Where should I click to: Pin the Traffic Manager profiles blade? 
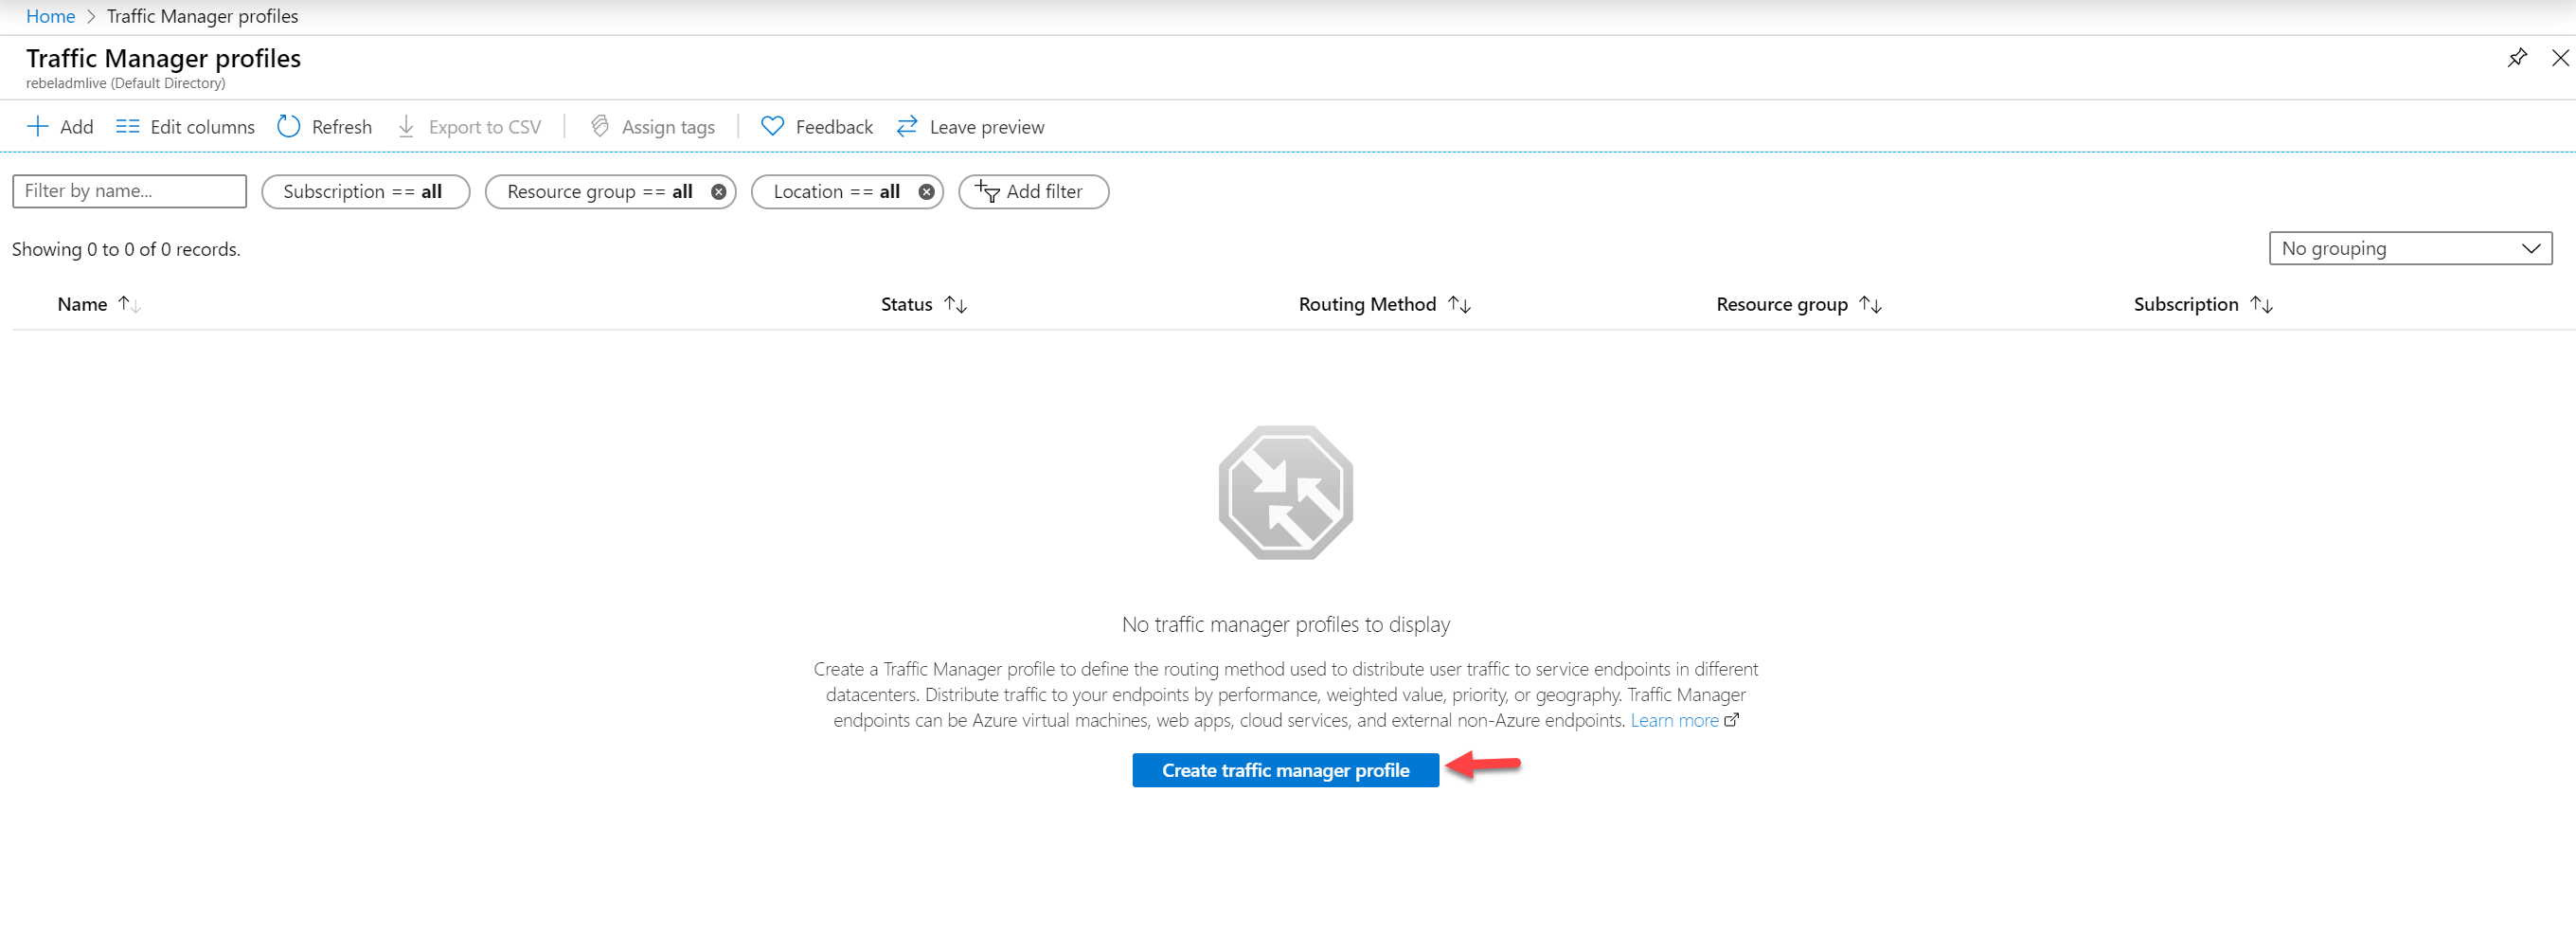pyautogui.click(x=2516, y=58)
